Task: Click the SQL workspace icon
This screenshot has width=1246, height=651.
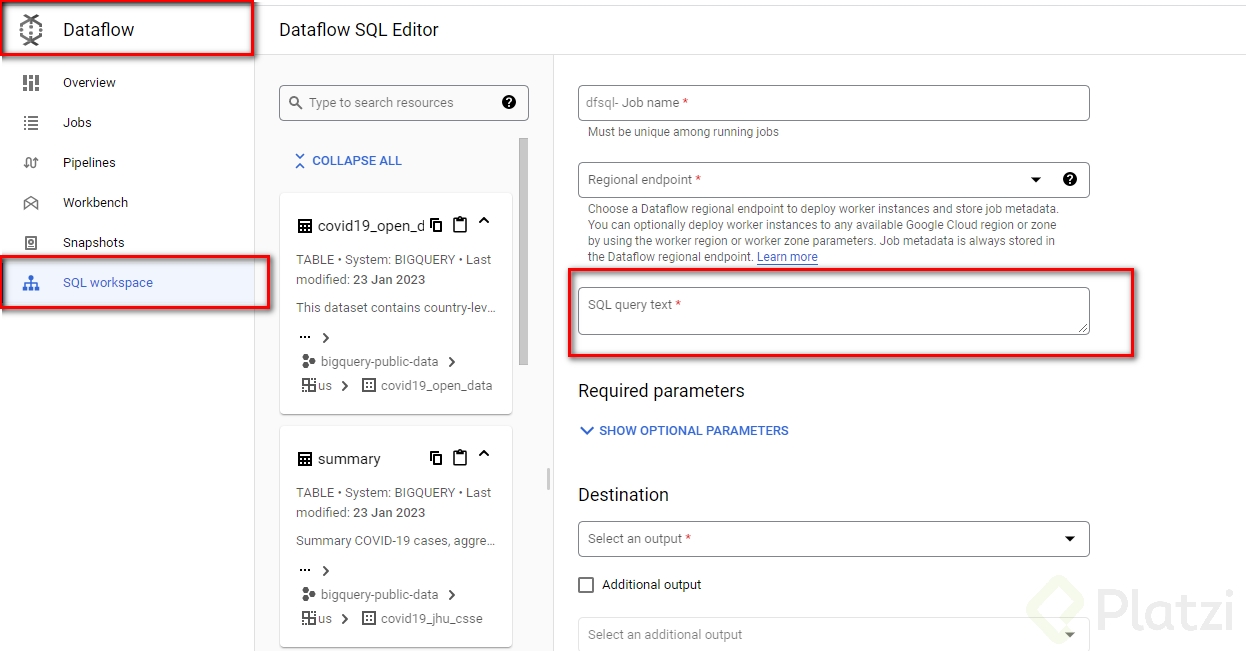Action: click(x=31, y=283)
